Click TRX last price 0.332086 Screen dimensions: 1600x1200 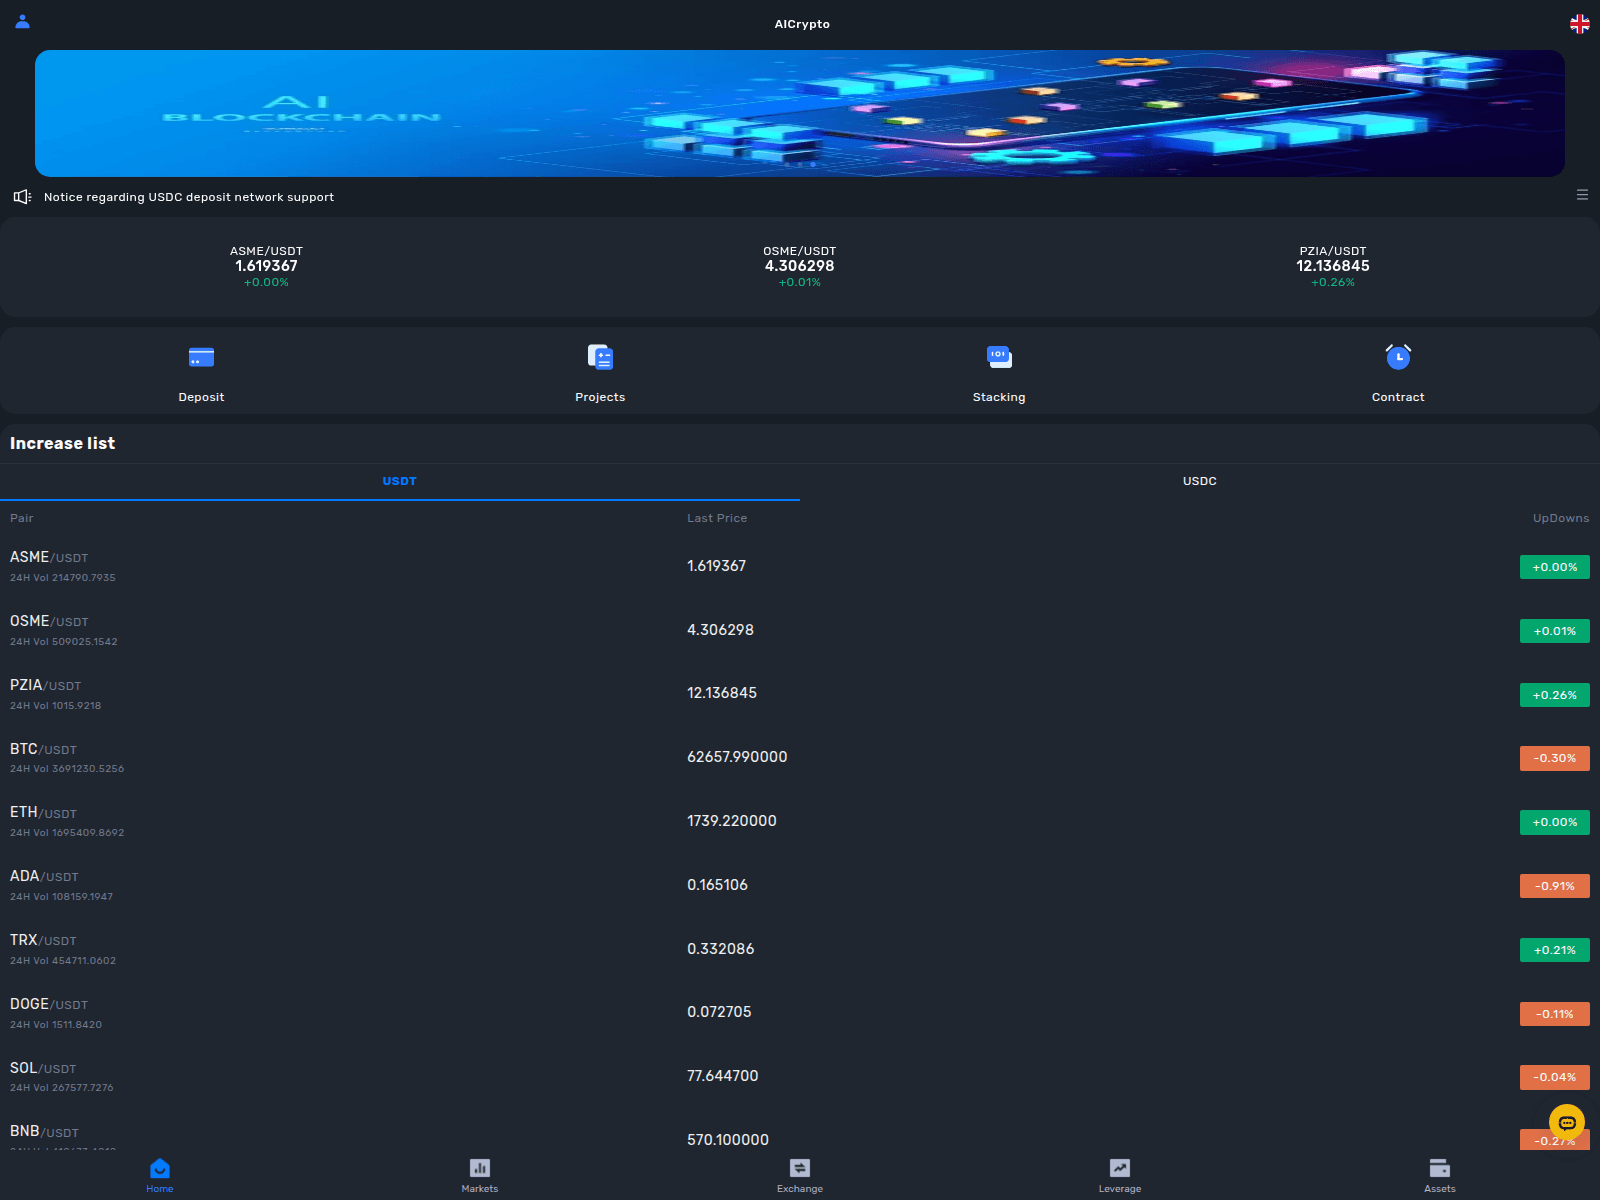point(720,949)
